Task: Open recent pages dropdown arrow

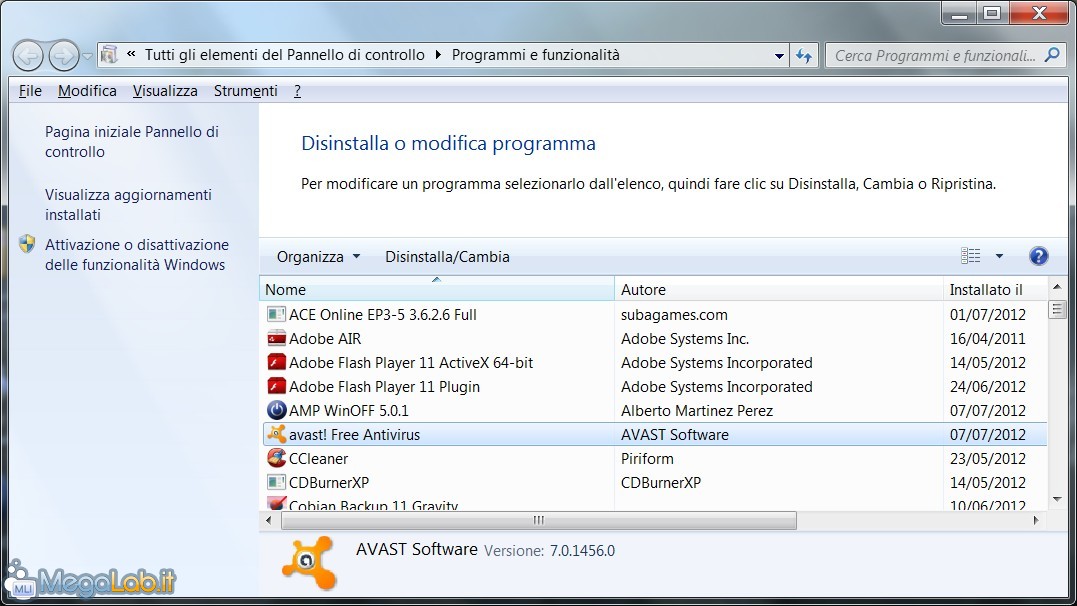Action: pyautogui.click(x=87, y=56)
